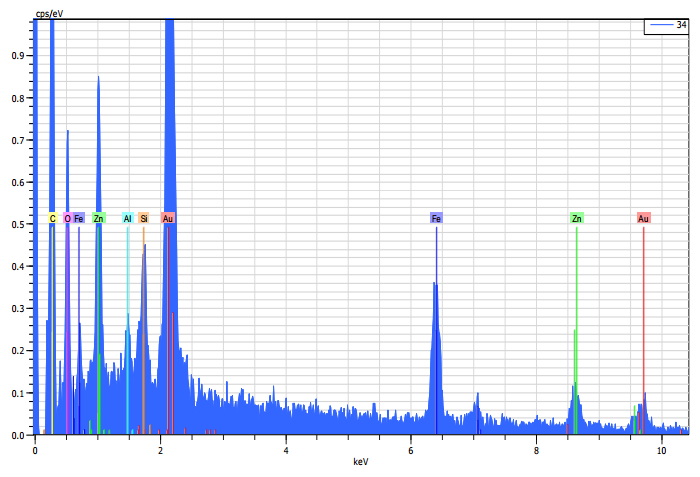Click the 0.6 y-axis tick value
This screenshot has width=700, height=477.
tap(18, 182)
